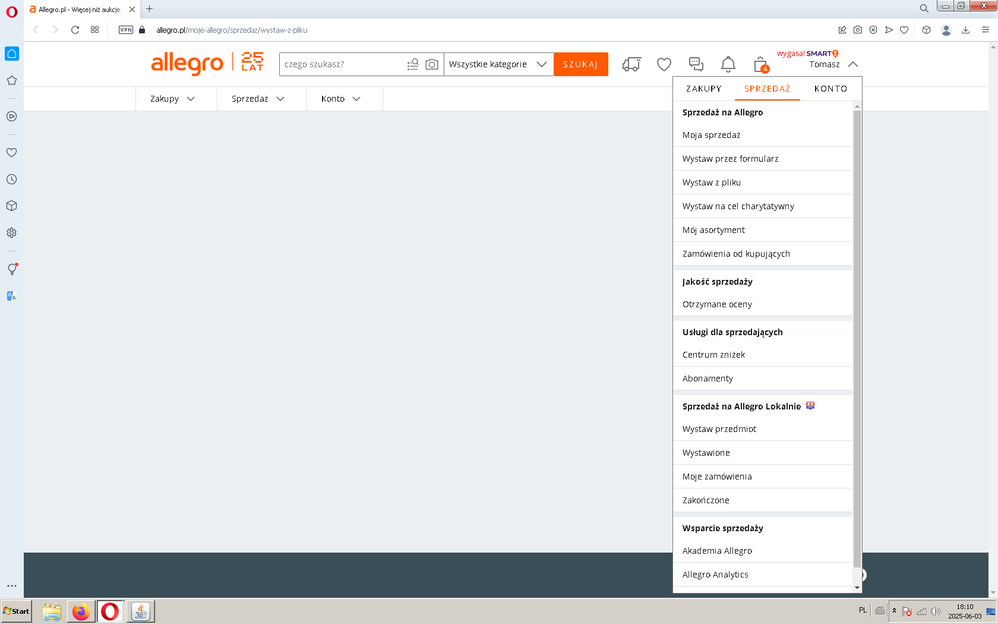Open the downloads arrow icon
The height and width of the screenshot is (624, 998).
click(966, 30)
